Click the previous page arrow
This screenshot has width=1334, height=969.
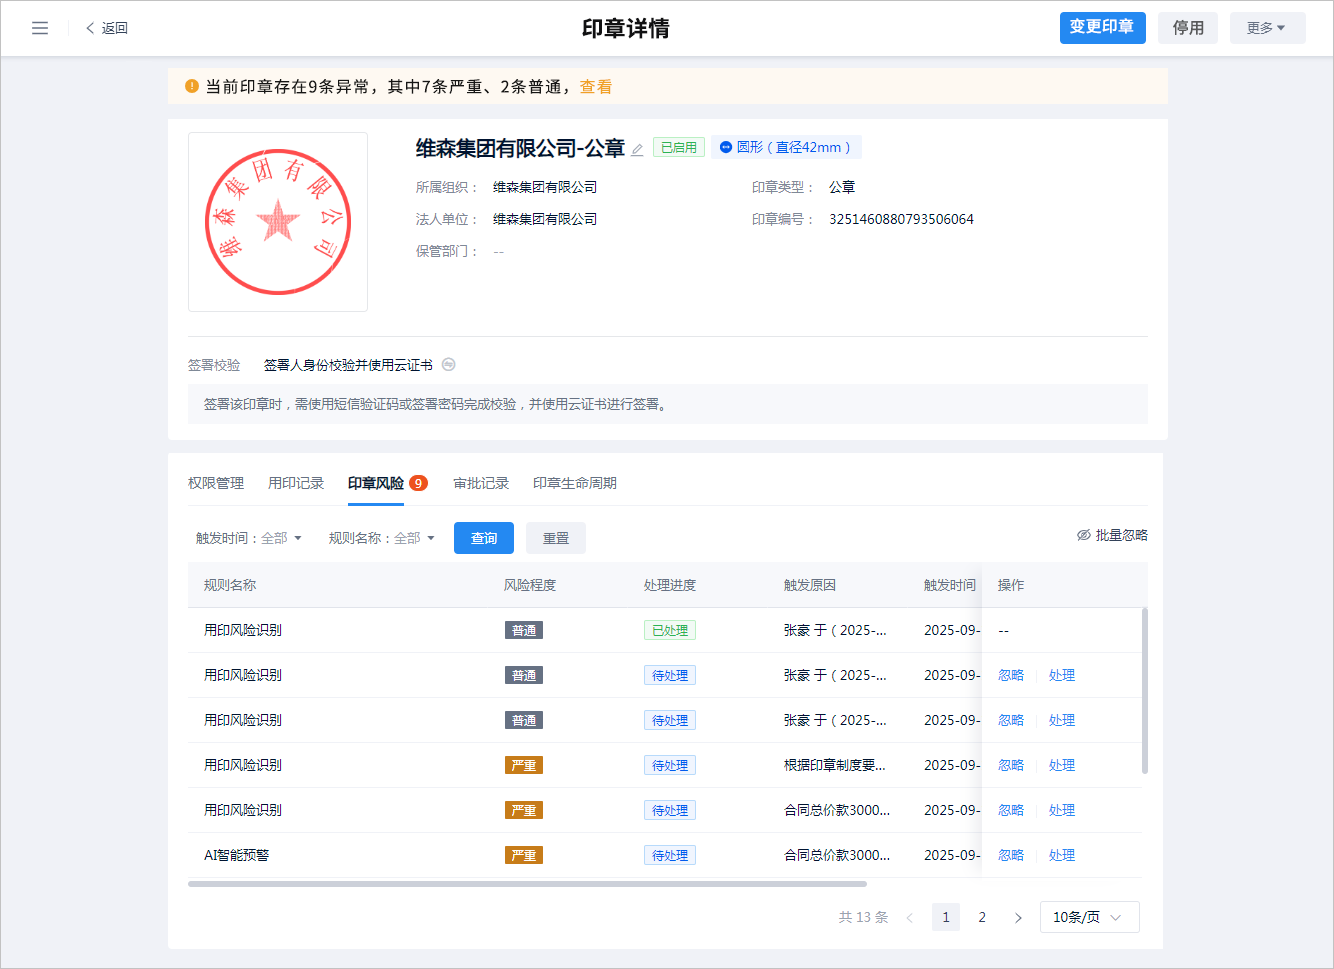click(x=909, y=917)
